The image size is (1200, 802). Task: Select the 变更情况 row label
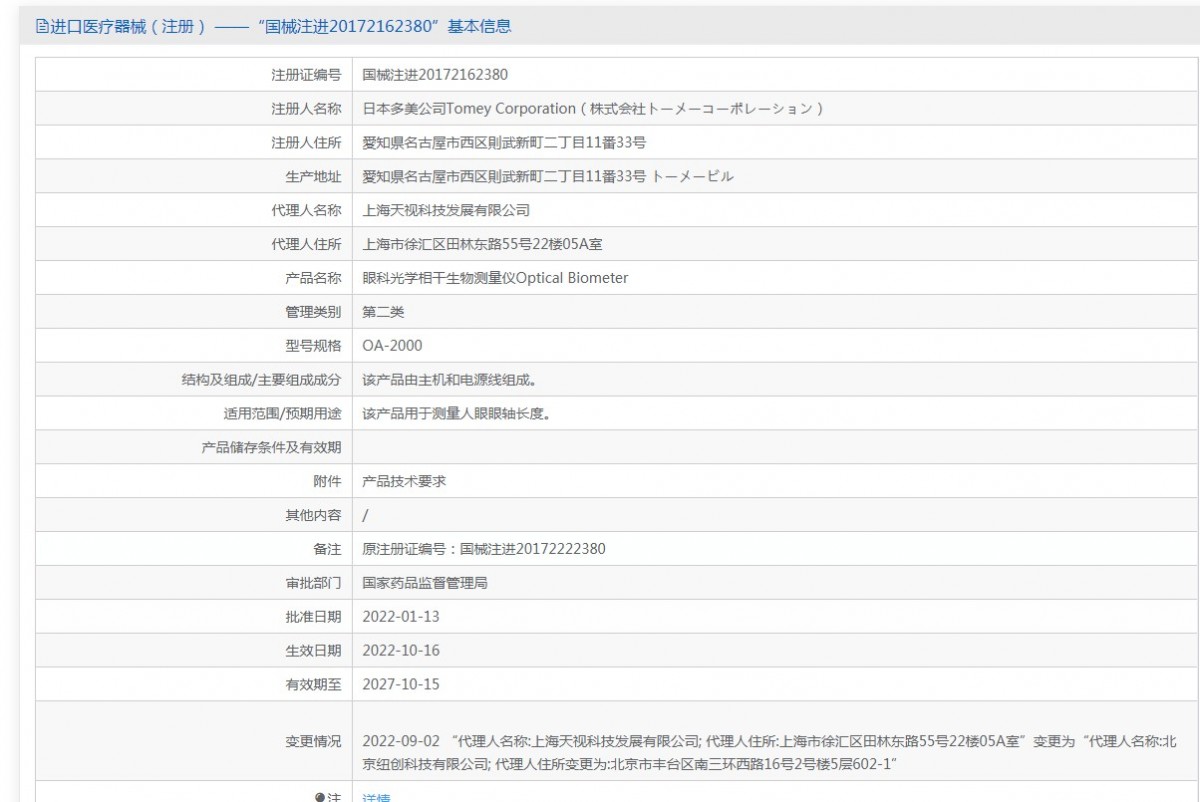tap(313, 741)
